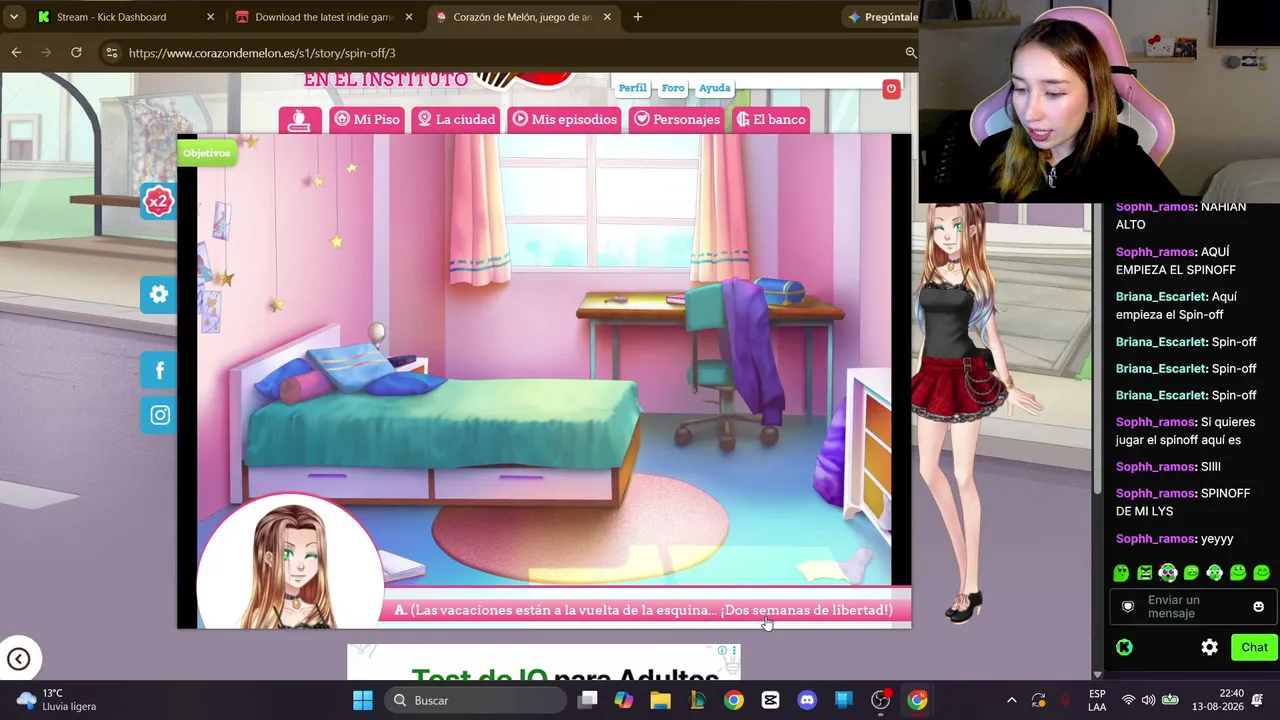Insert the pink-eyed headphones green emote

pos(1168,573)
